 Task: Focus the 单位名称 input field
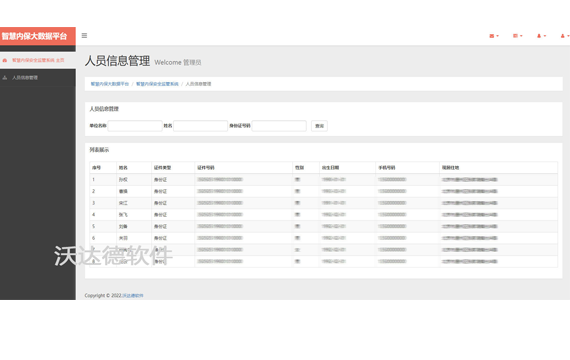pos(135,126)
